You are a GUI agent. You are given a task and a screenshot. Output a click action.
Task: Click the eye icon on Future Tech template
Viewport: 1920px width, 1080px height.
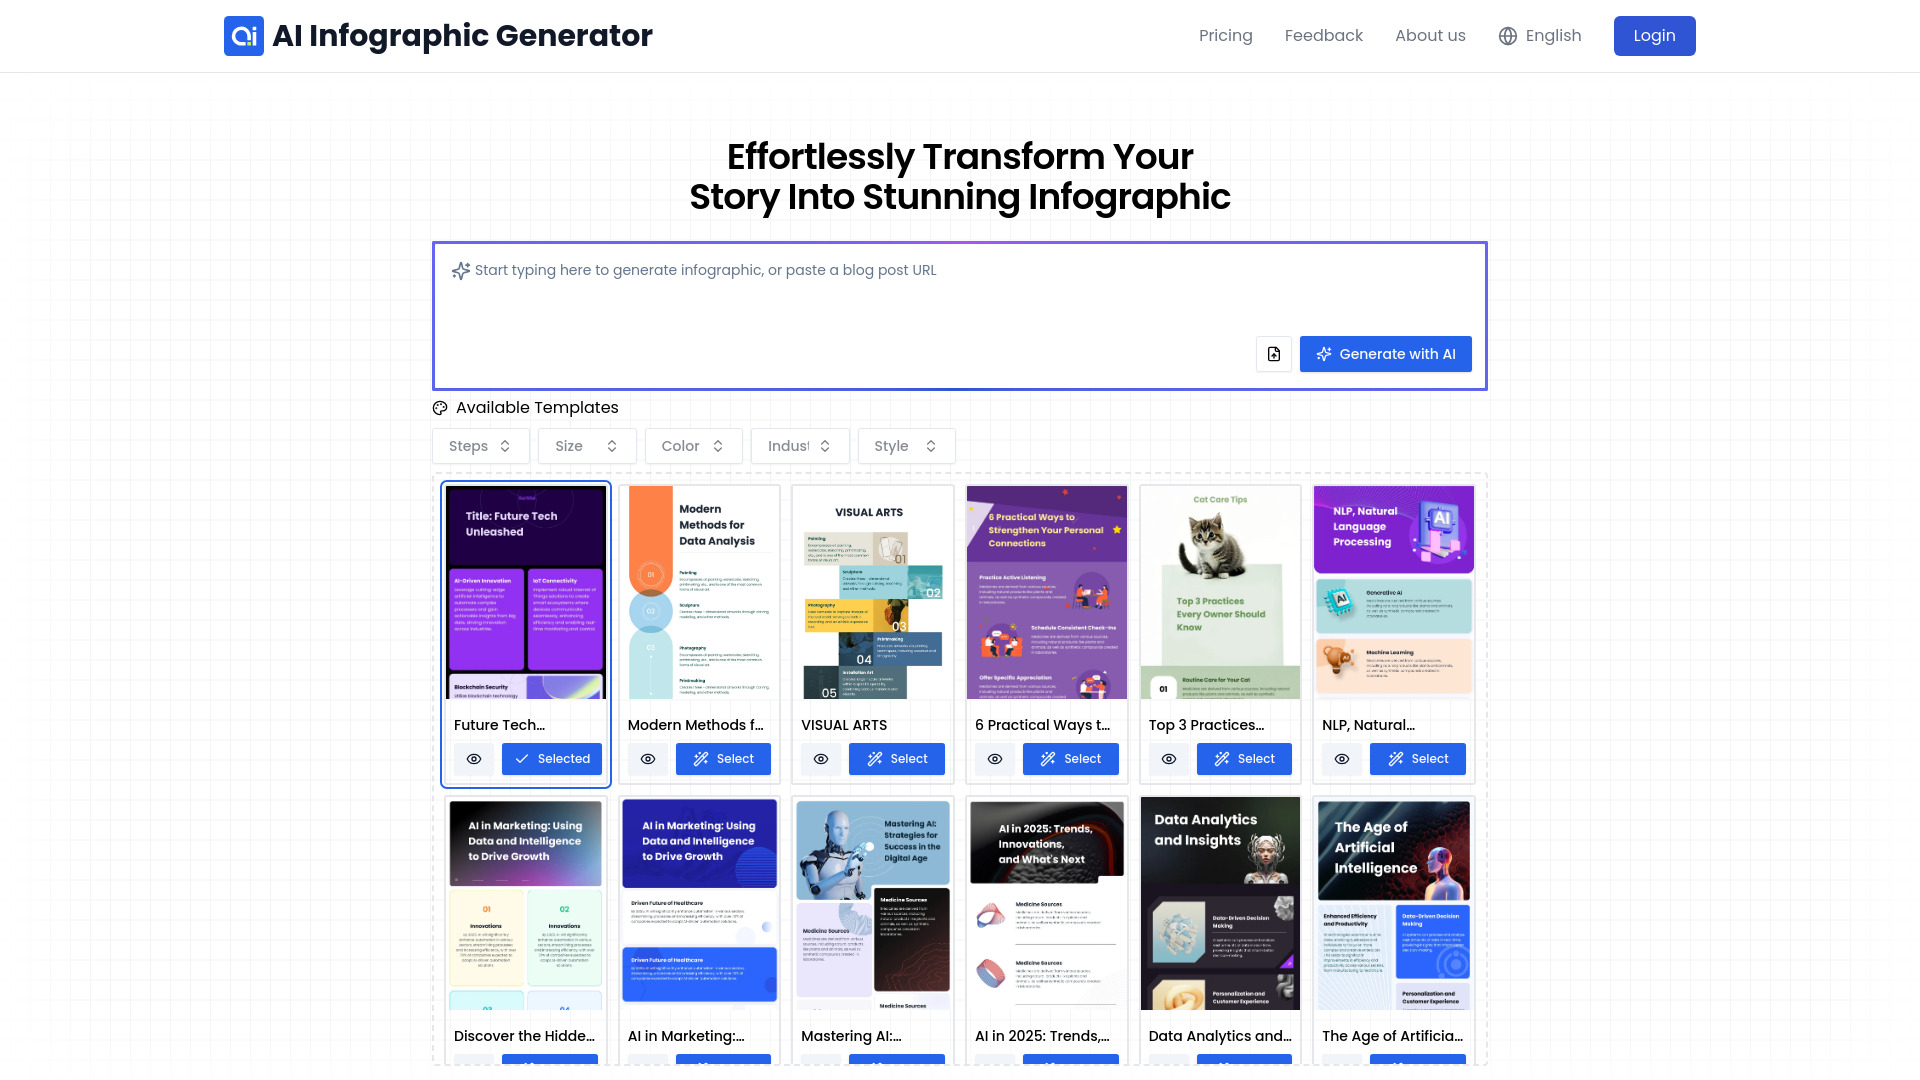[x=473, y=758]
